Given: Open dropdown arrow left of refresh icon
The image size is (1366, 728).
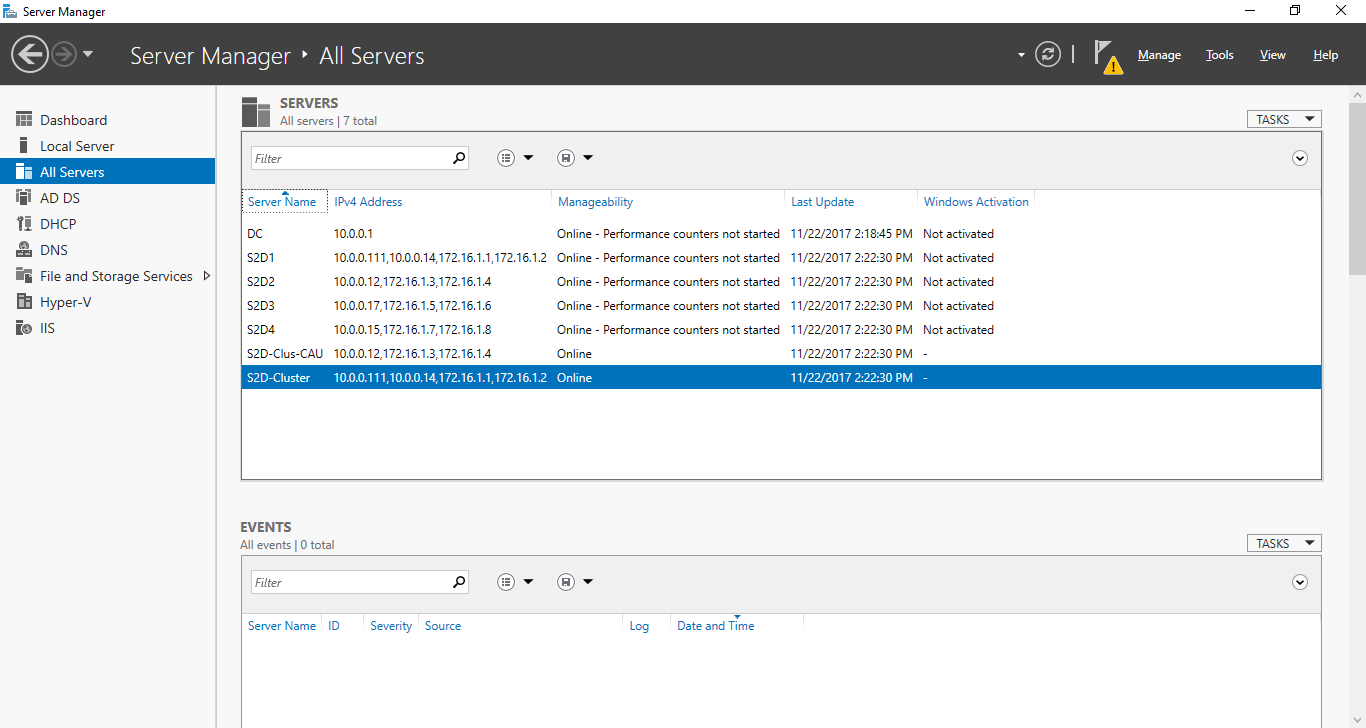Looking at the screenshot, I should point(1021,55).
